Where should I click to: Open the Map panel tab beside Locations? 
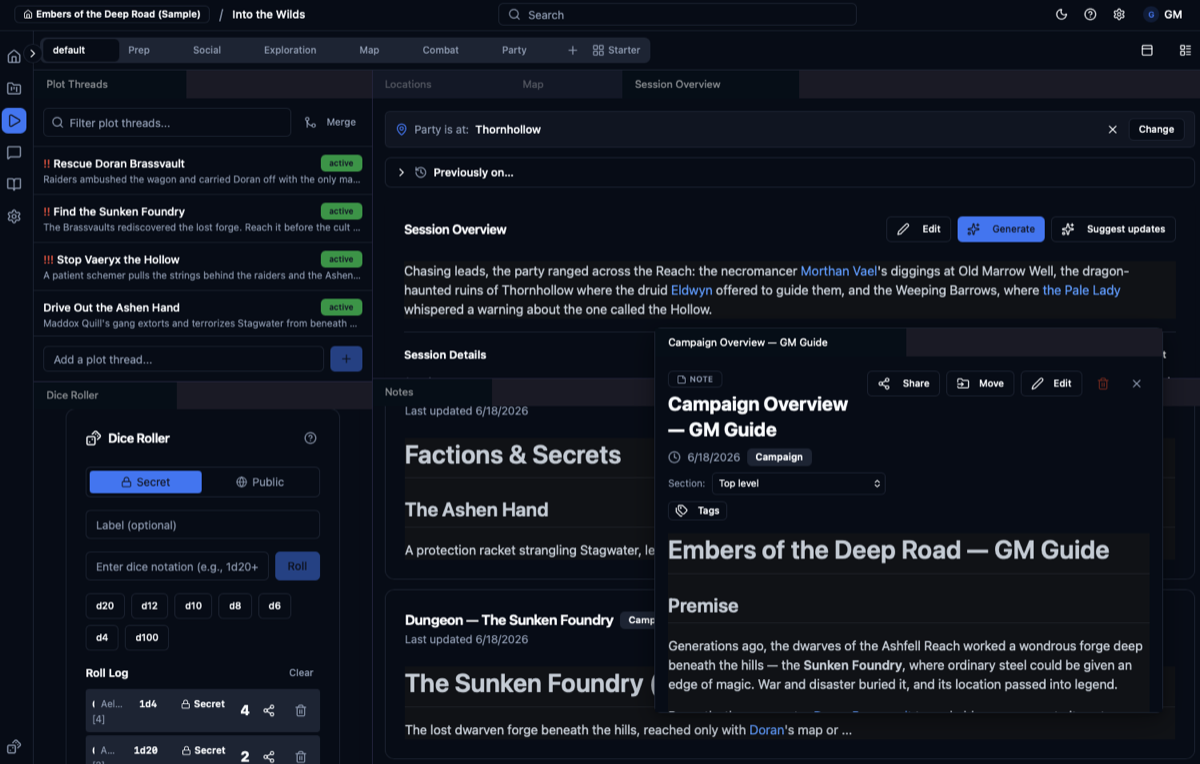coord(533,84)
